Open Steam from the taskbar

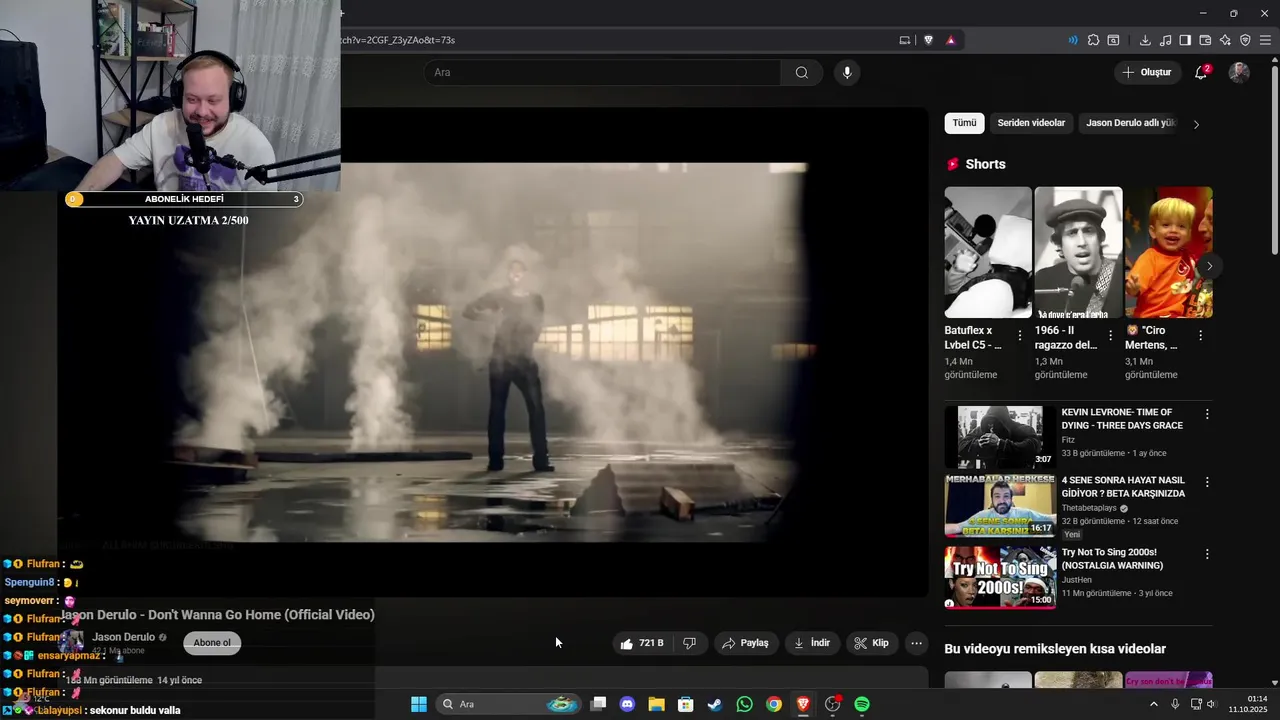(715, 704)
